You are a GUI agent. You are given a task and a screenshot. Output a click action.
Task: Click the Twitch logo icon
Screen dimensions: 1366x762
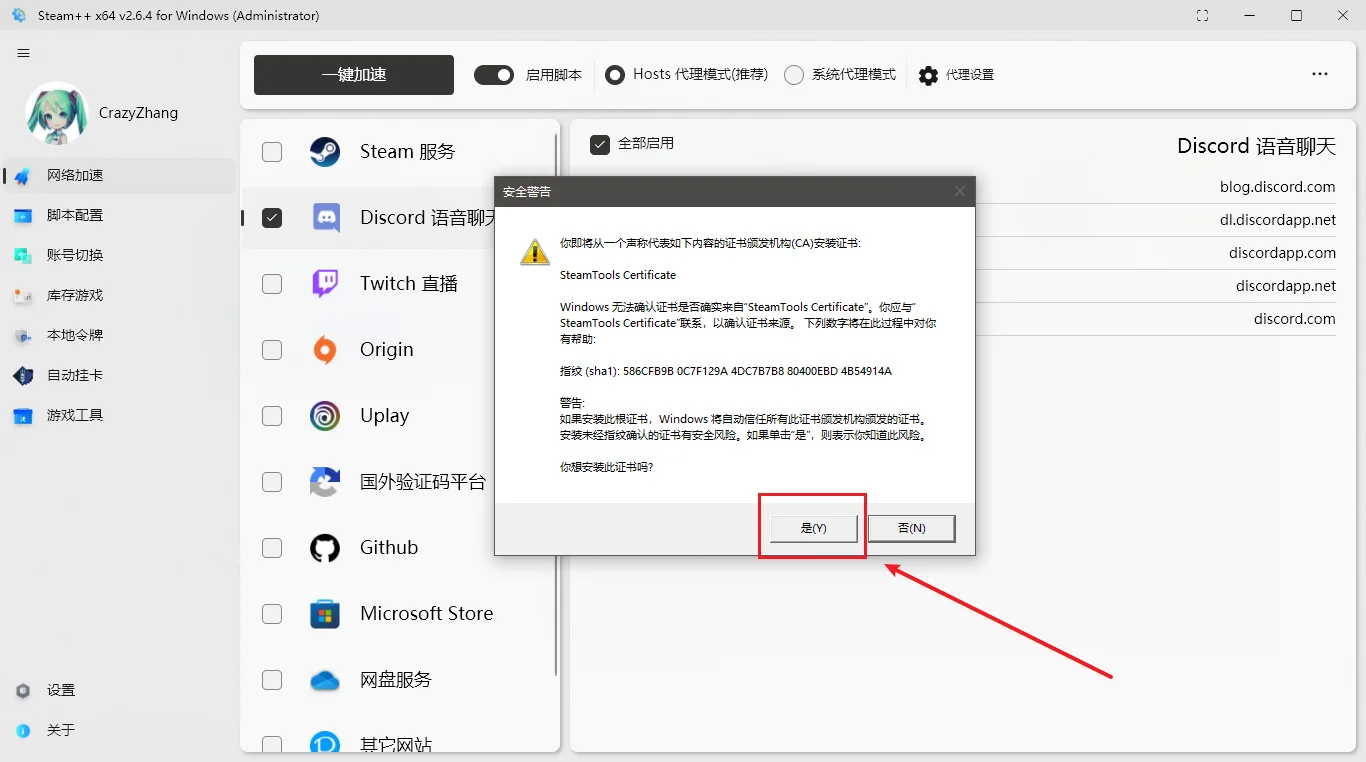point(325,284)
